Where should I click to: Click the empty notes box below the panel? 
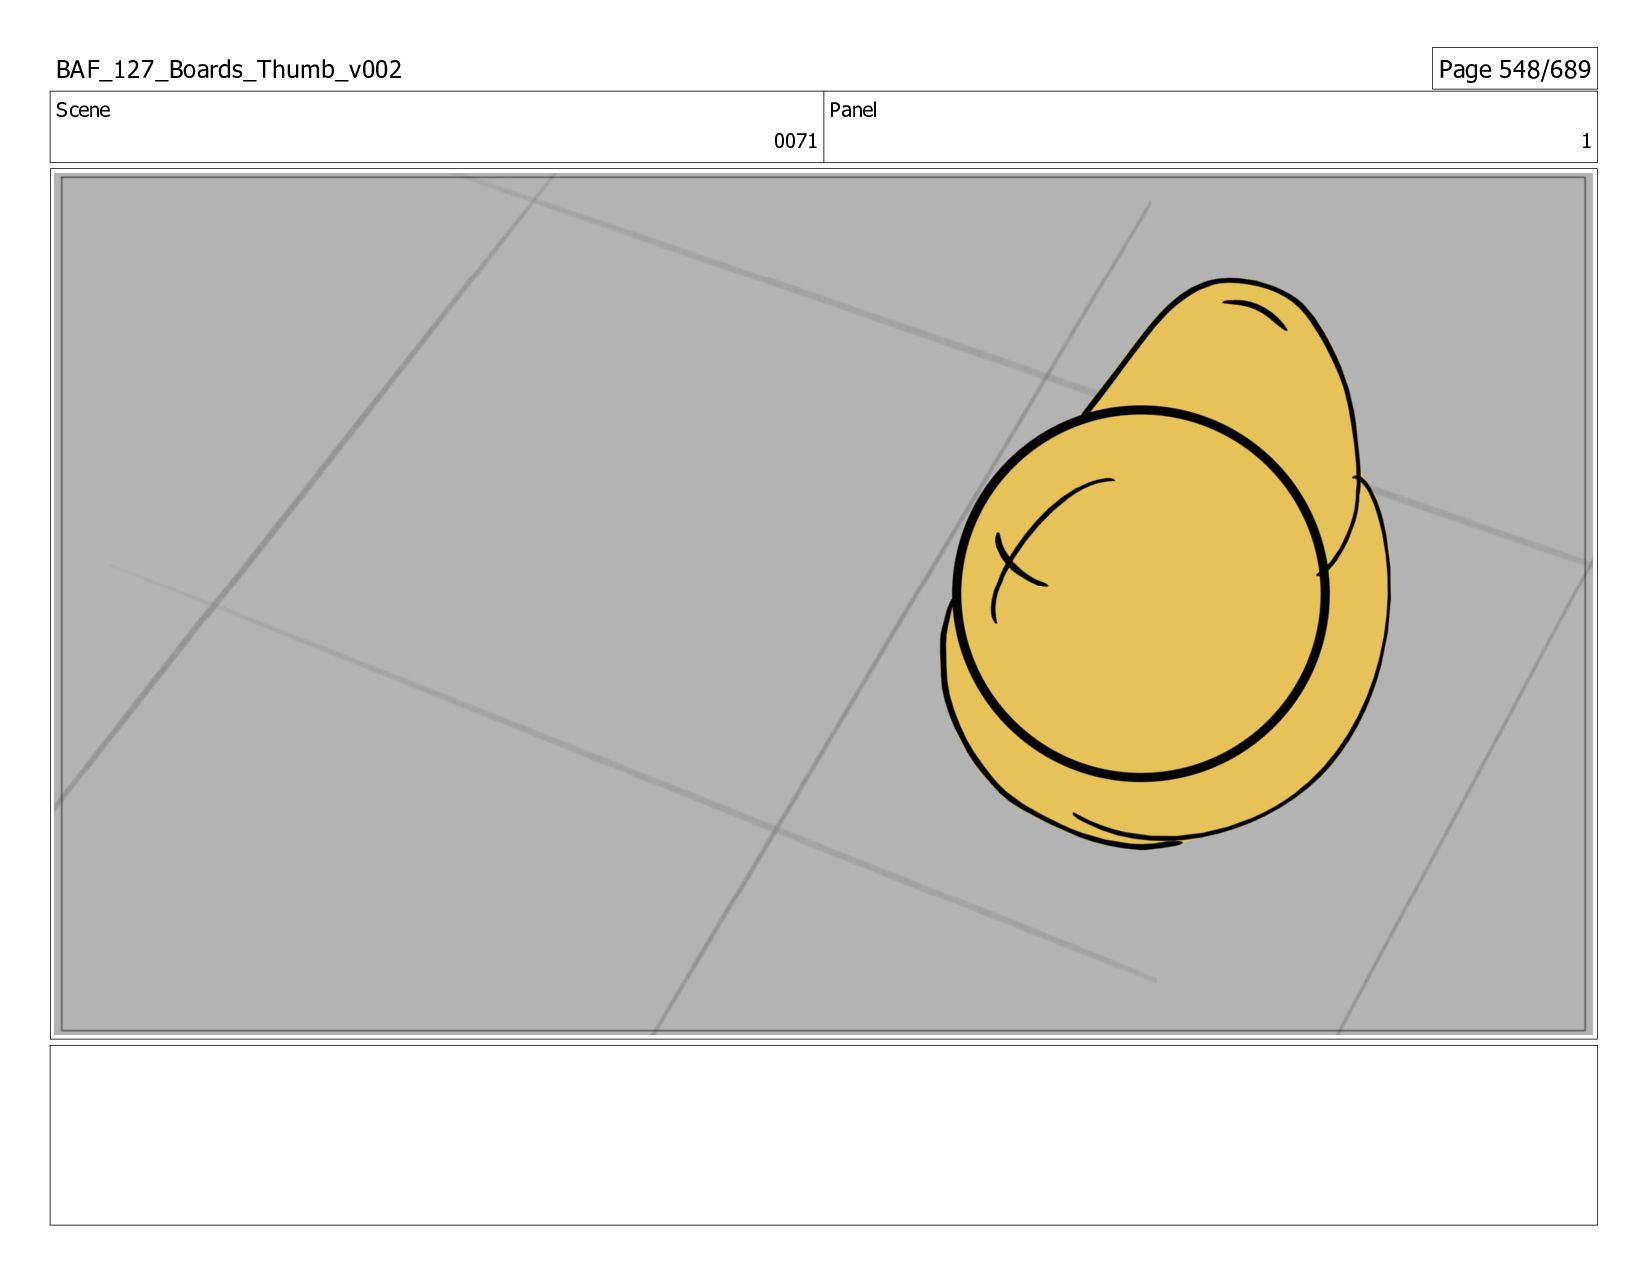(x=823, y=1135)
